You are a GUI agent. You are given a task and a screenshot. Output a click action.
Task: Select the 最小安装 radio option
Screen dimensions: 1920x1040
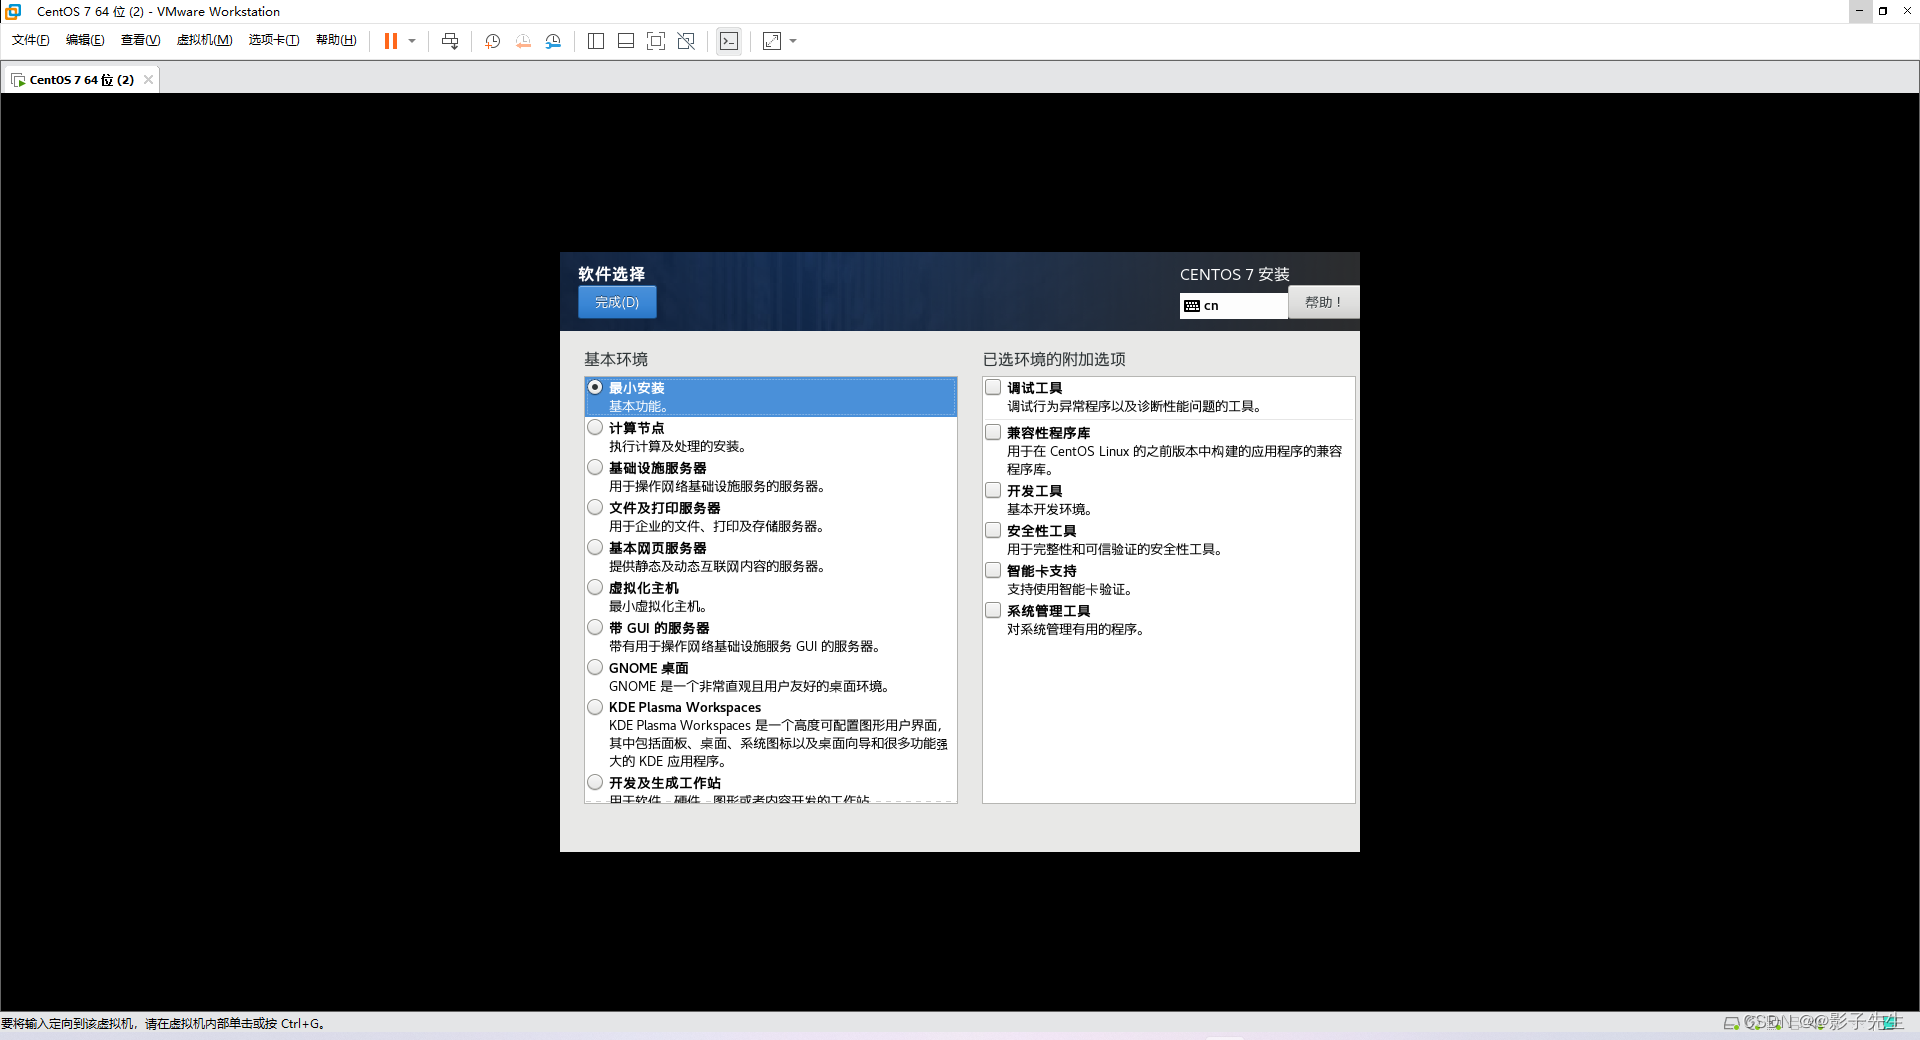tap(595, 387)
